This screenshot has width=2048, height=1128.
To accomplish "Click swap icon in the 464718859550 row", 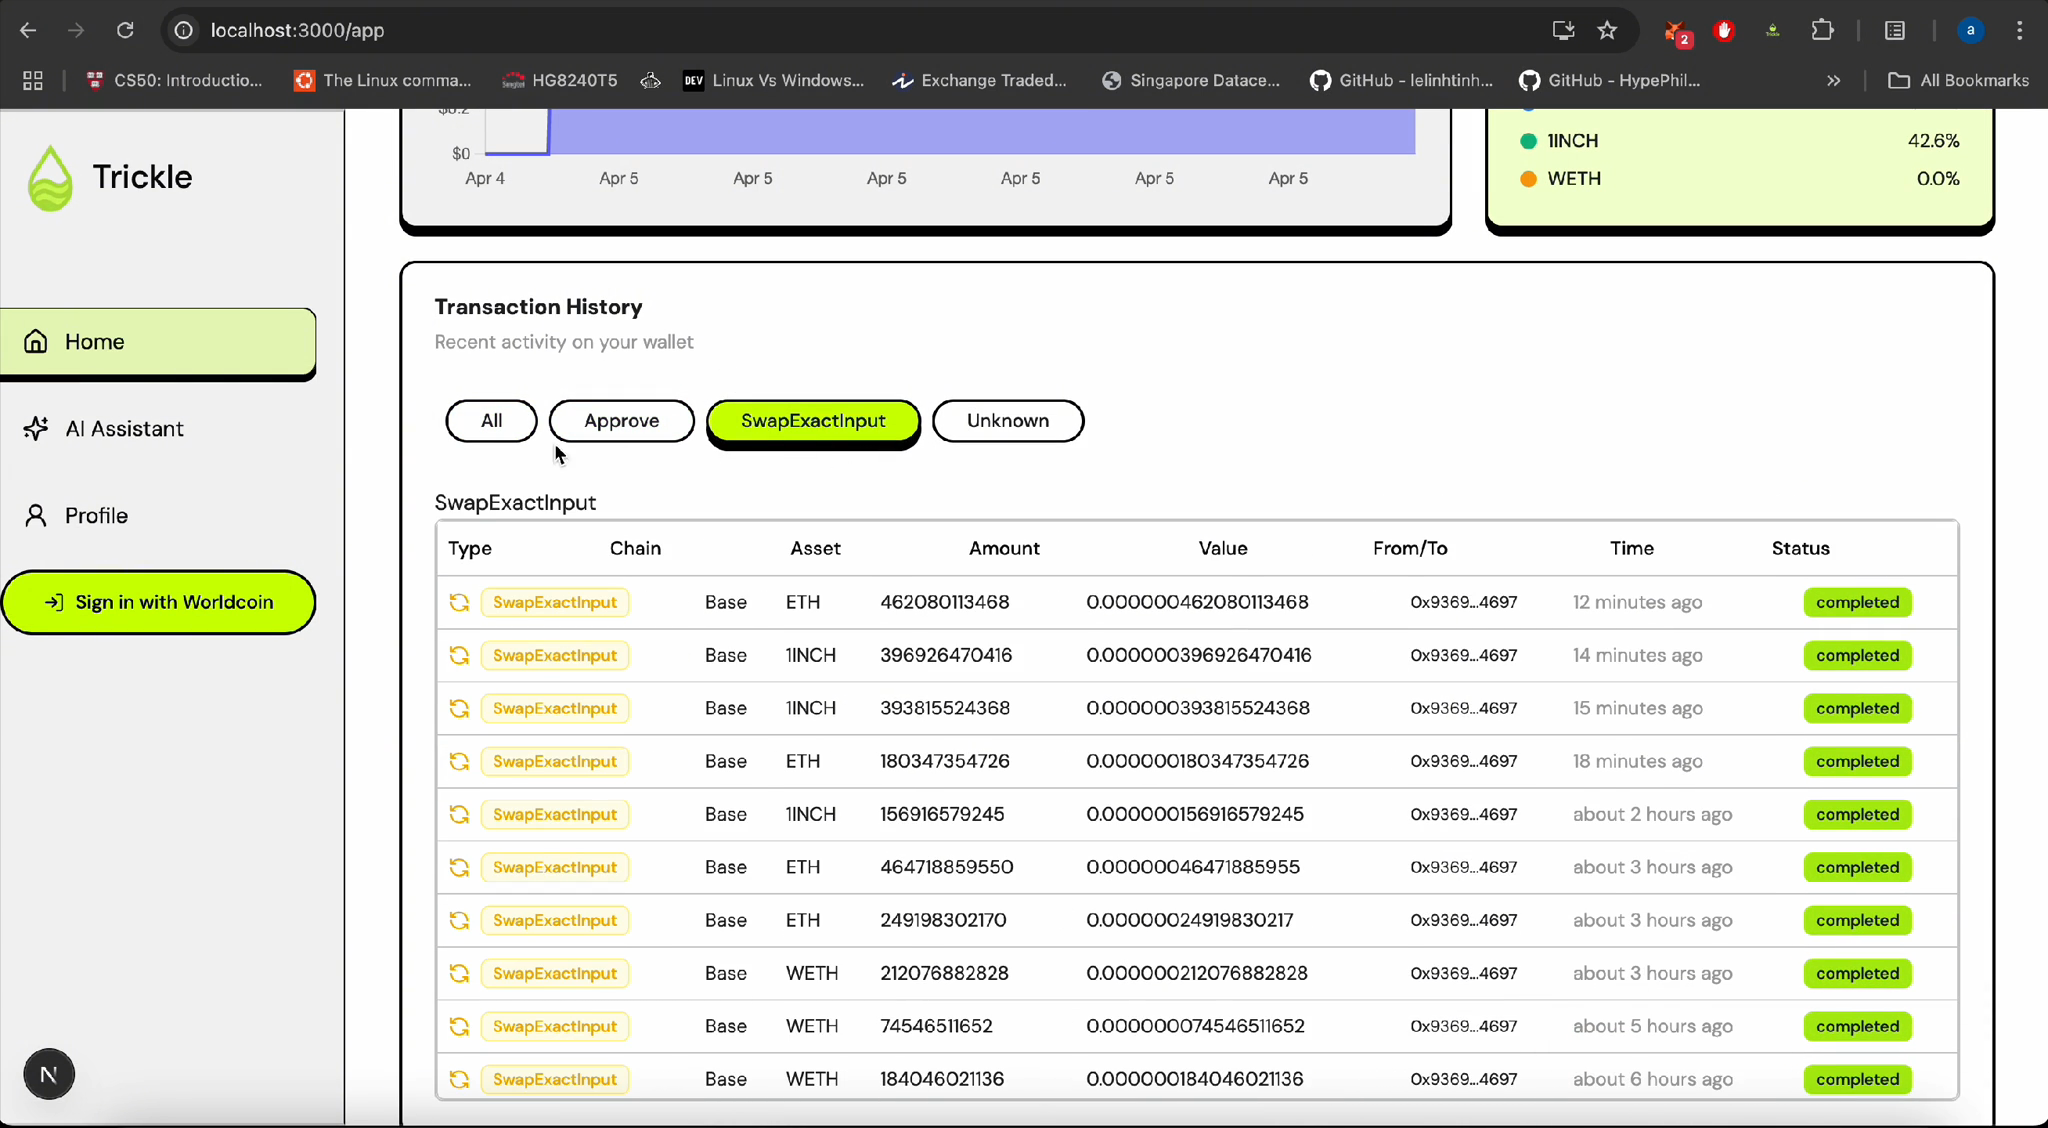I will 459,867.
